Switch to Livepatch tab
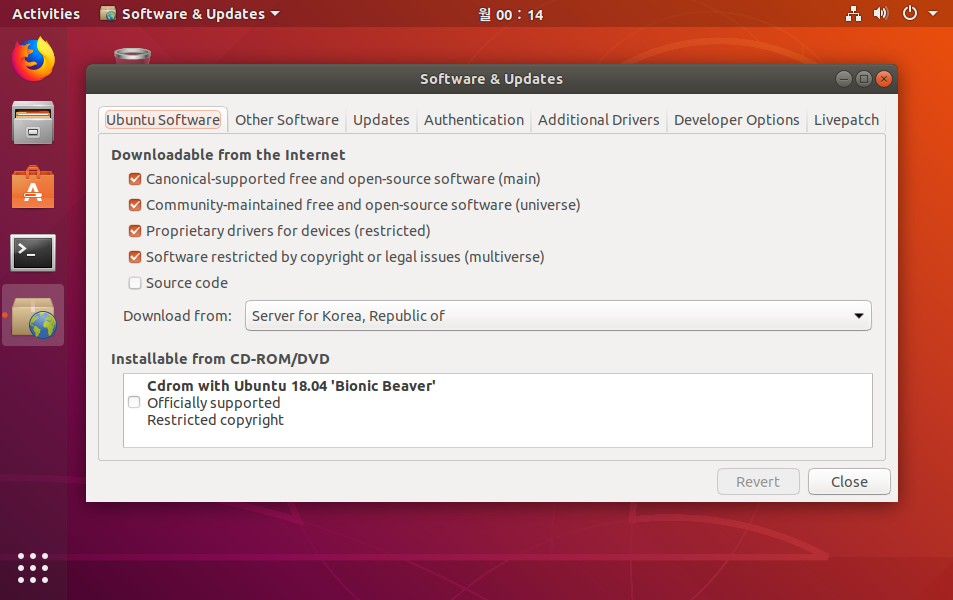 point(846,120)
